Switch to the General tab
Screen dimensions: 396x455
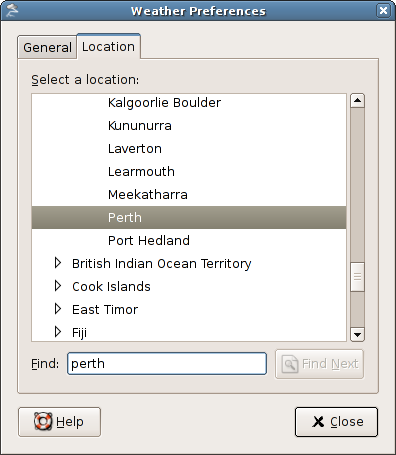47,47
